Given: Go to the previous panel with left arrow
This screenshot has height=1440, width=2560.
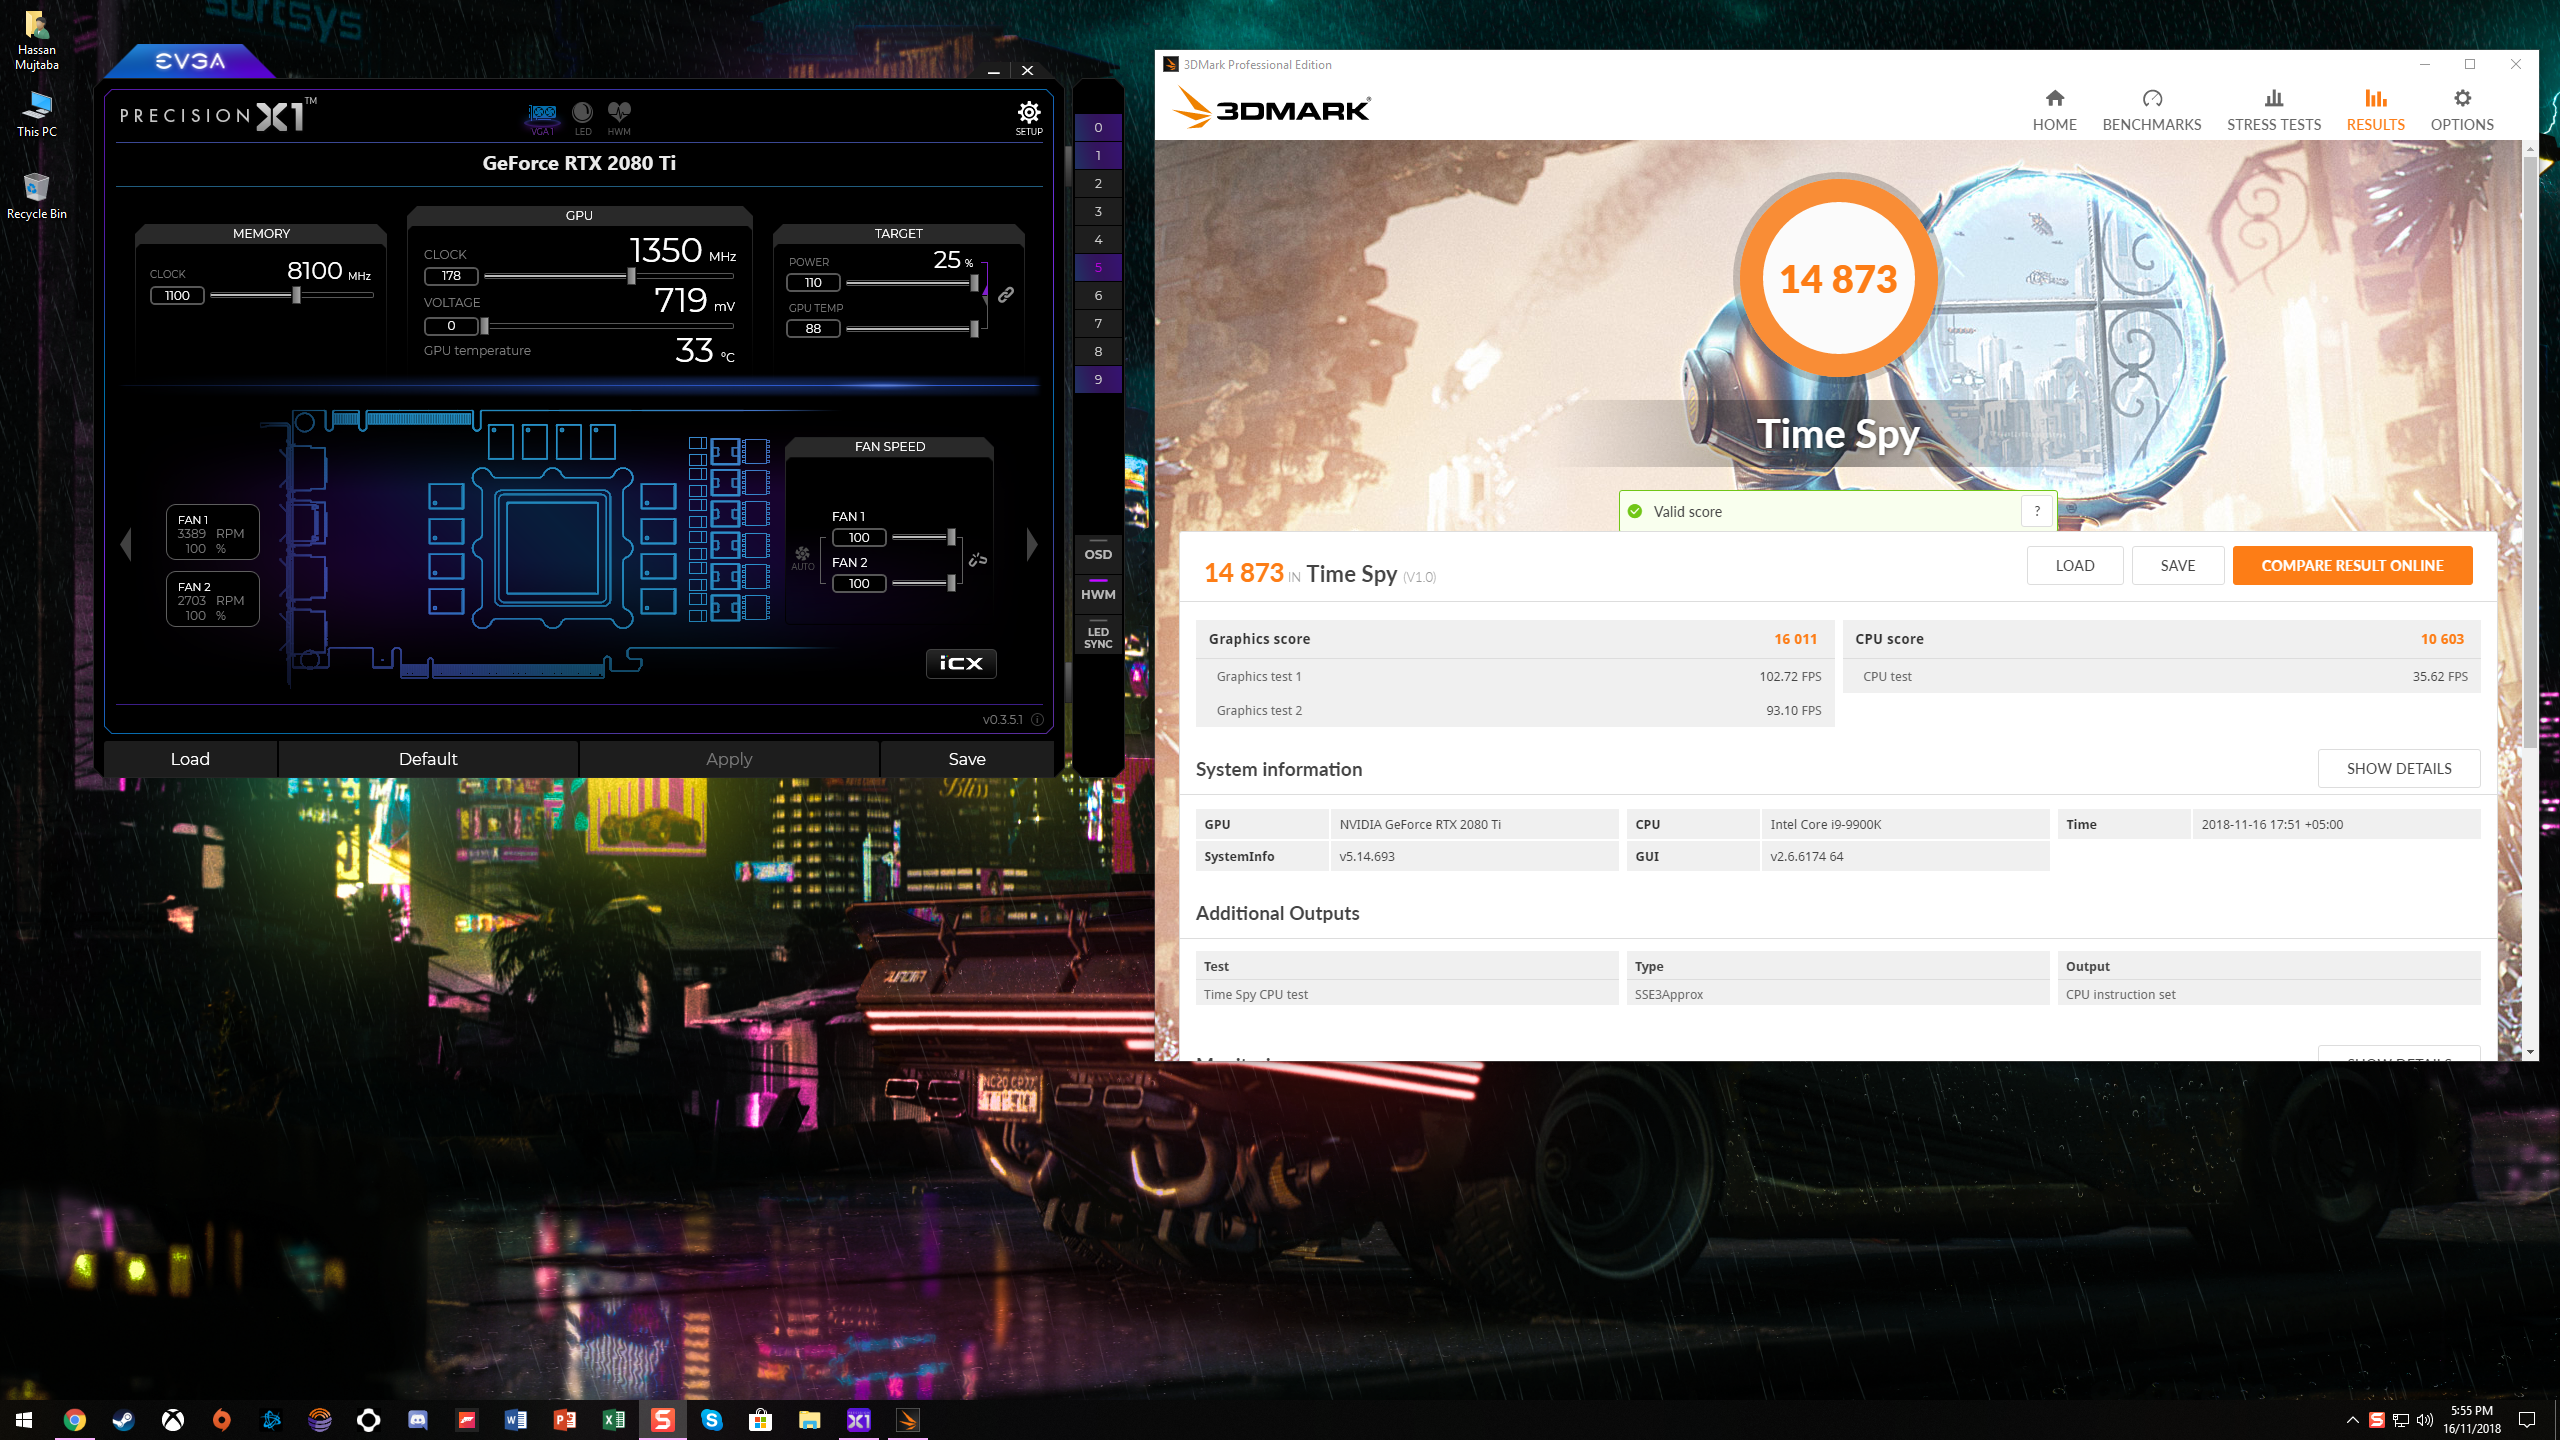Looking at the screenshot, I should point(126,545).
